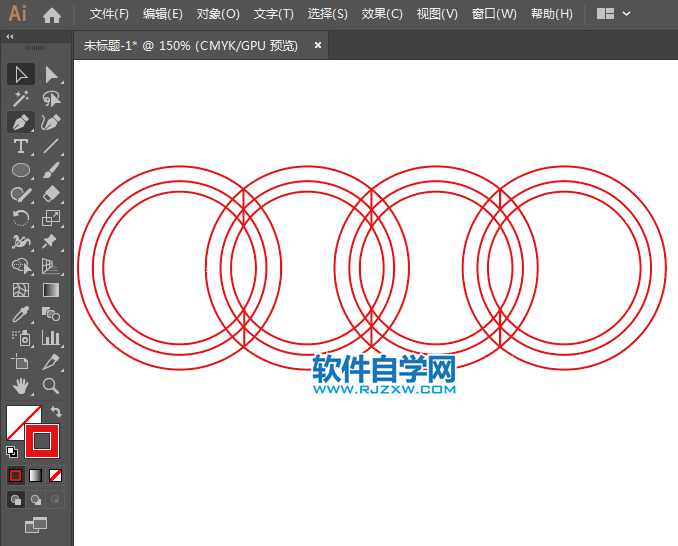Enable Draw Normal mode
Screen dimensions: 678x546
tap(16, 500)
